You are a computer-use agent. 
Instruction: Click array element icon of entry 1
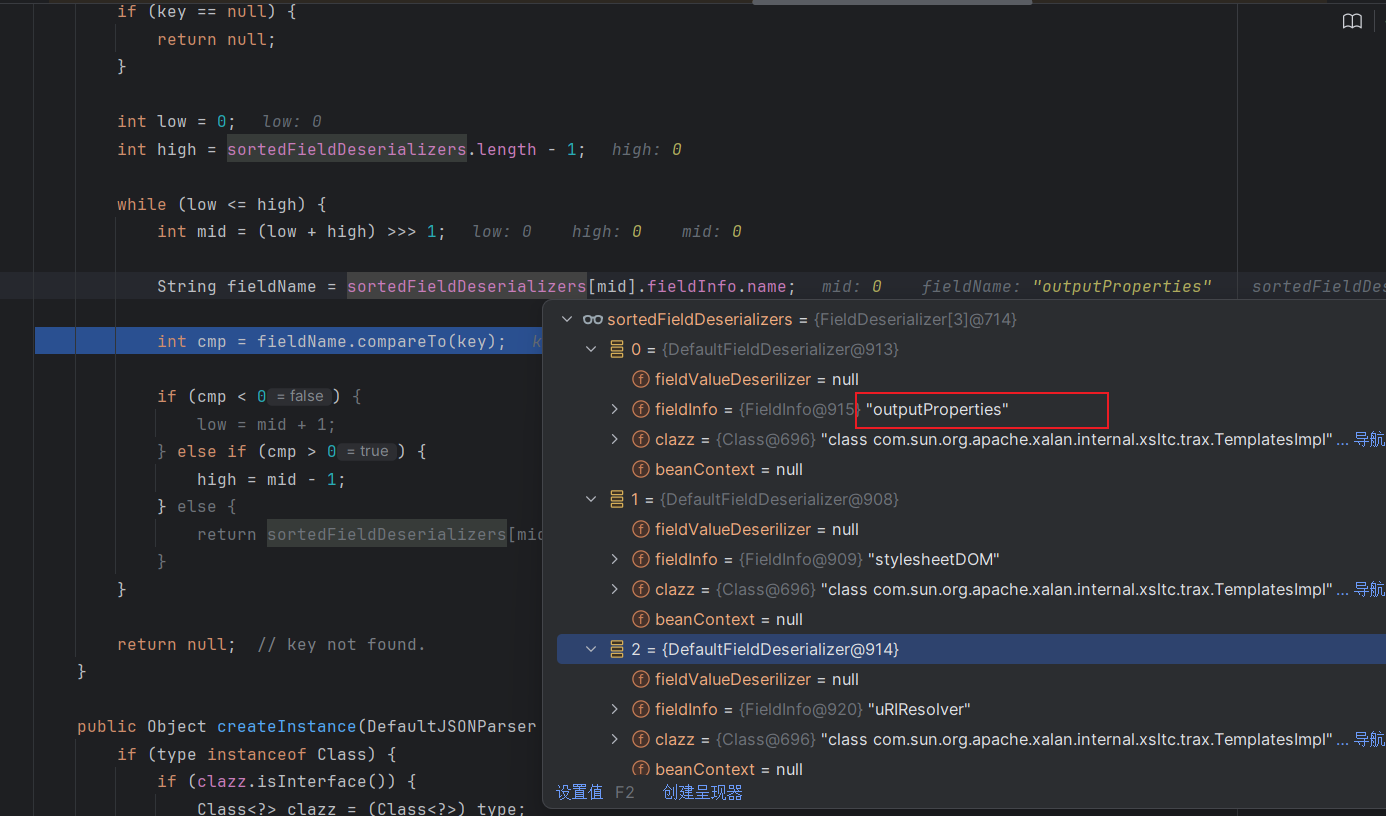pos(617,499)
